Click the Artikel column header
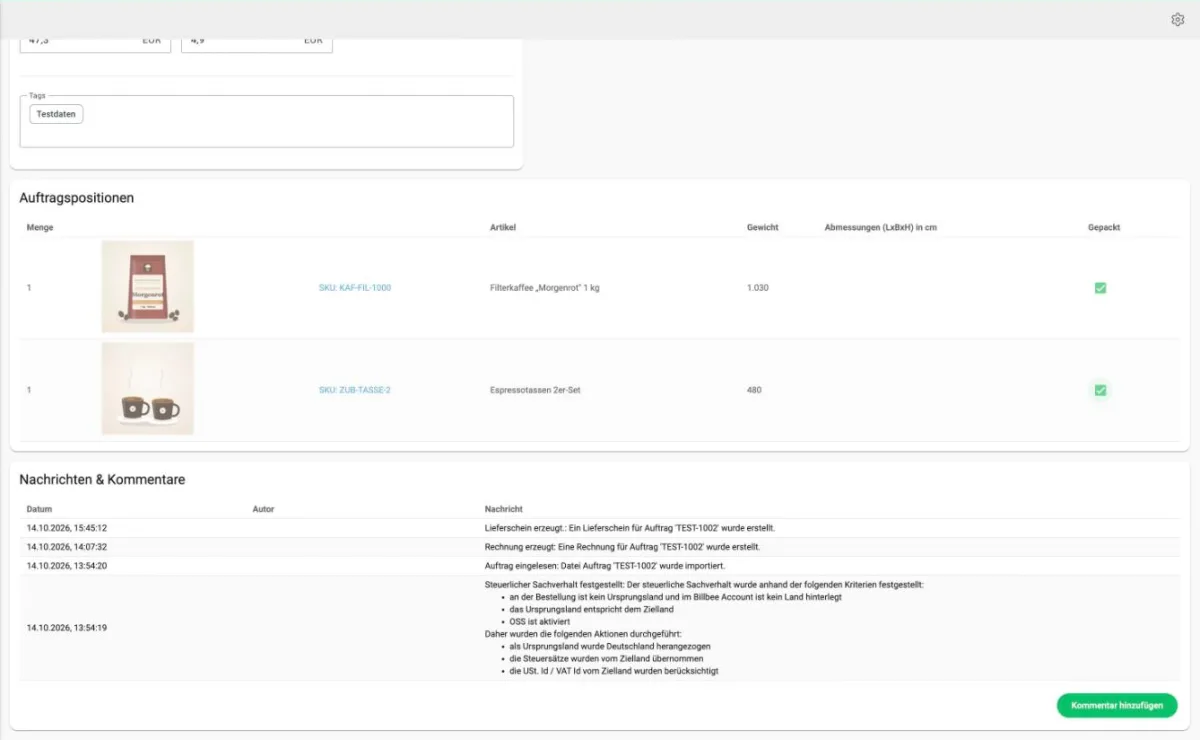The height and width of the screenshot is (740, 1200). point(503,227)
